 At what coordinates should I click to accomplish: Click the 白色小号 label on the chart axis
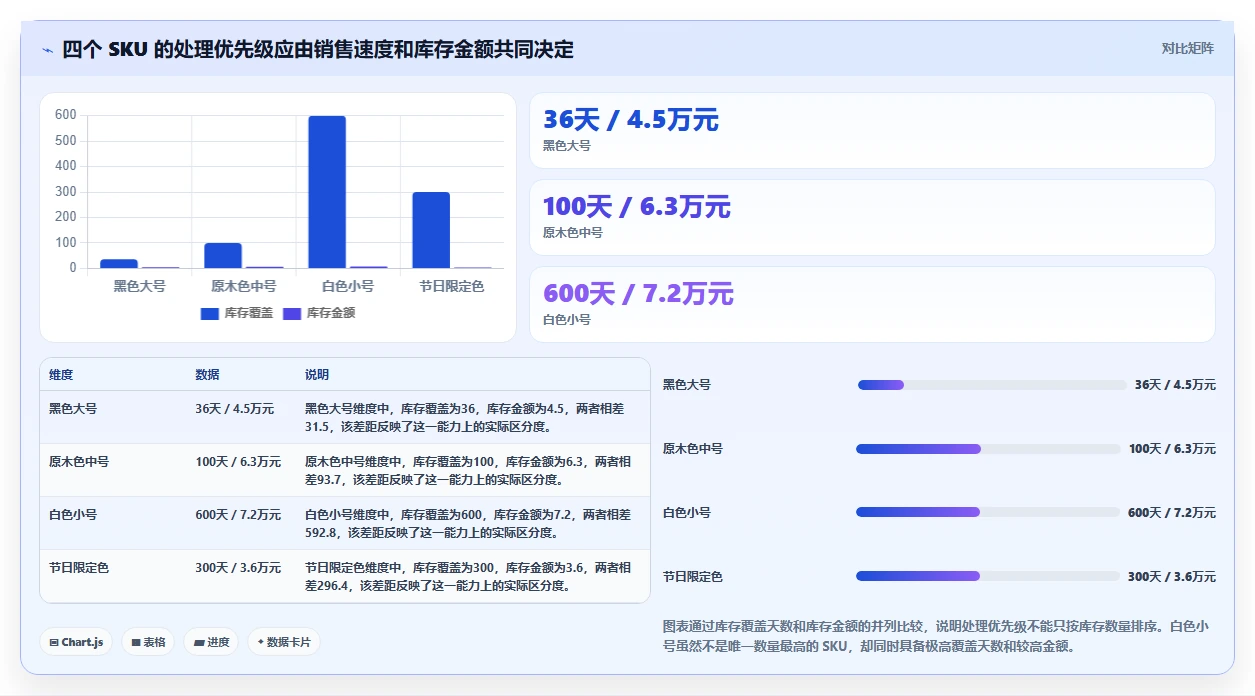point(348,286)
